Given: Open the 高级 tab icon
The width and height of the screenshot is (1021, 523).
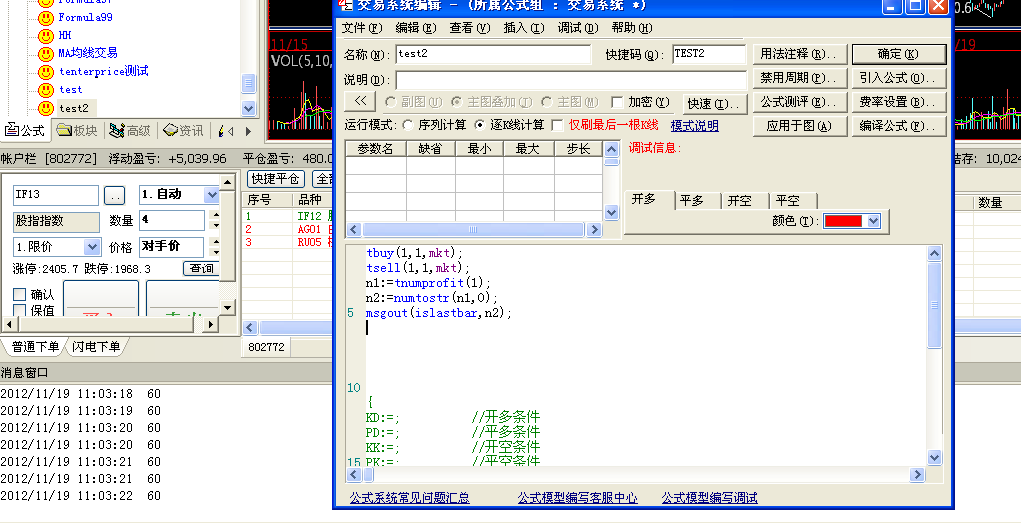Looking at the screenshot, I should tap(117, 131).
